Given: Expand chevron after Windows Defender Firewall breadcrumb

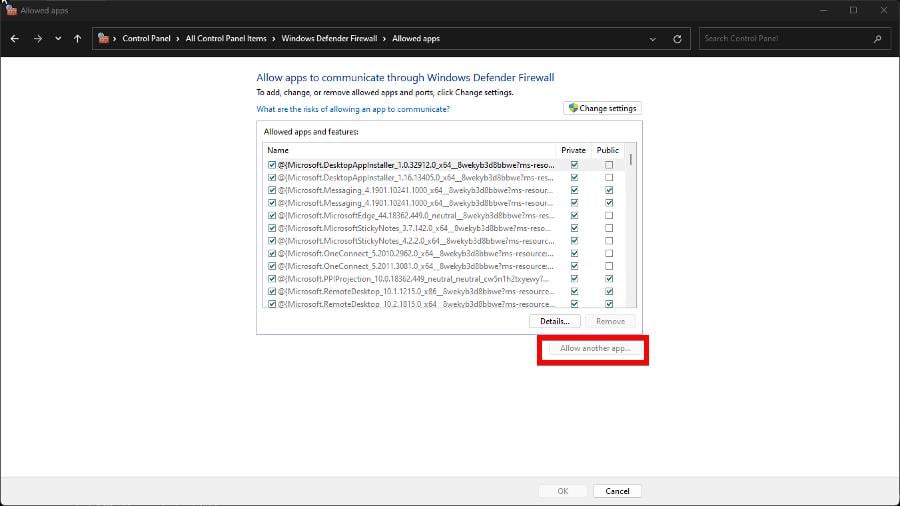Looking at the screenshot, I should 385,38.
